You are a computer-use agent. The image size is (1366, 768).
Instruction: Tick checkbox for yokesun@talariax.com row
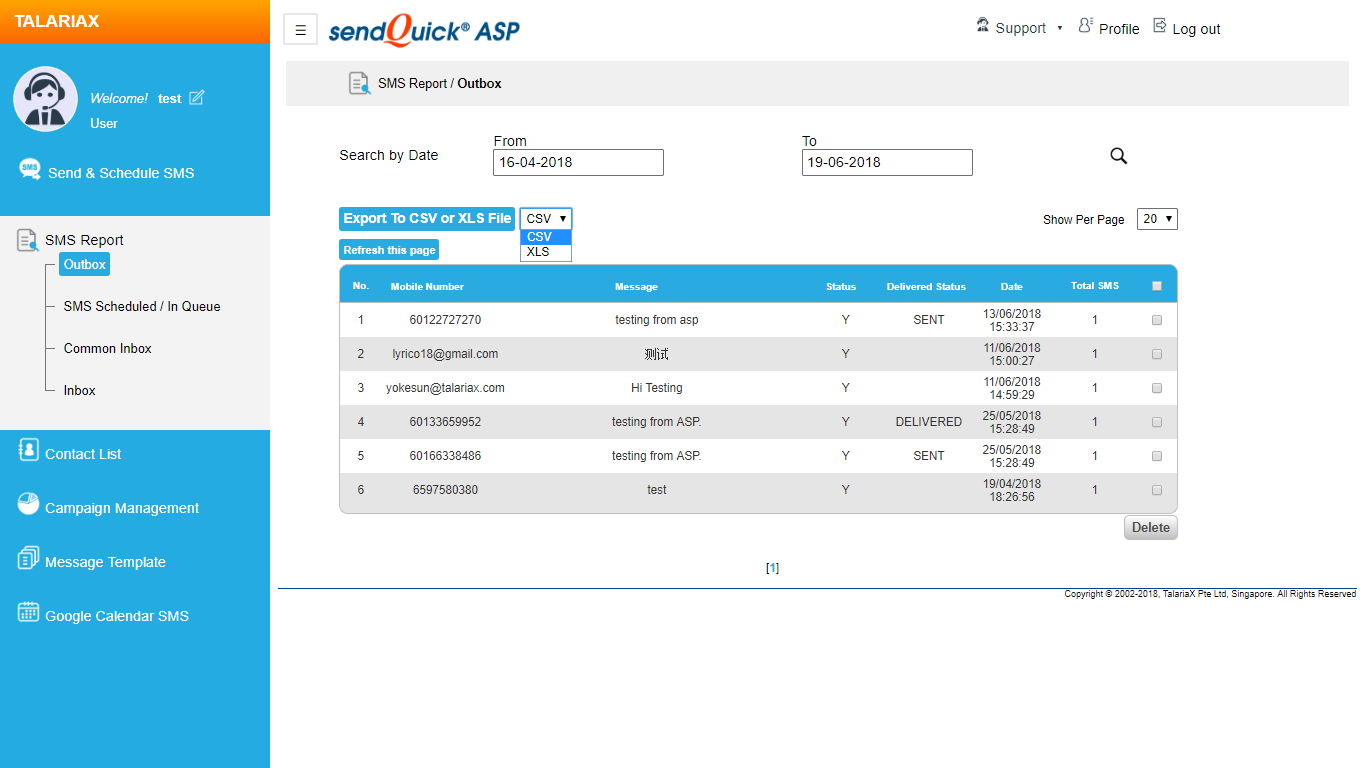tap(1157, 388)
